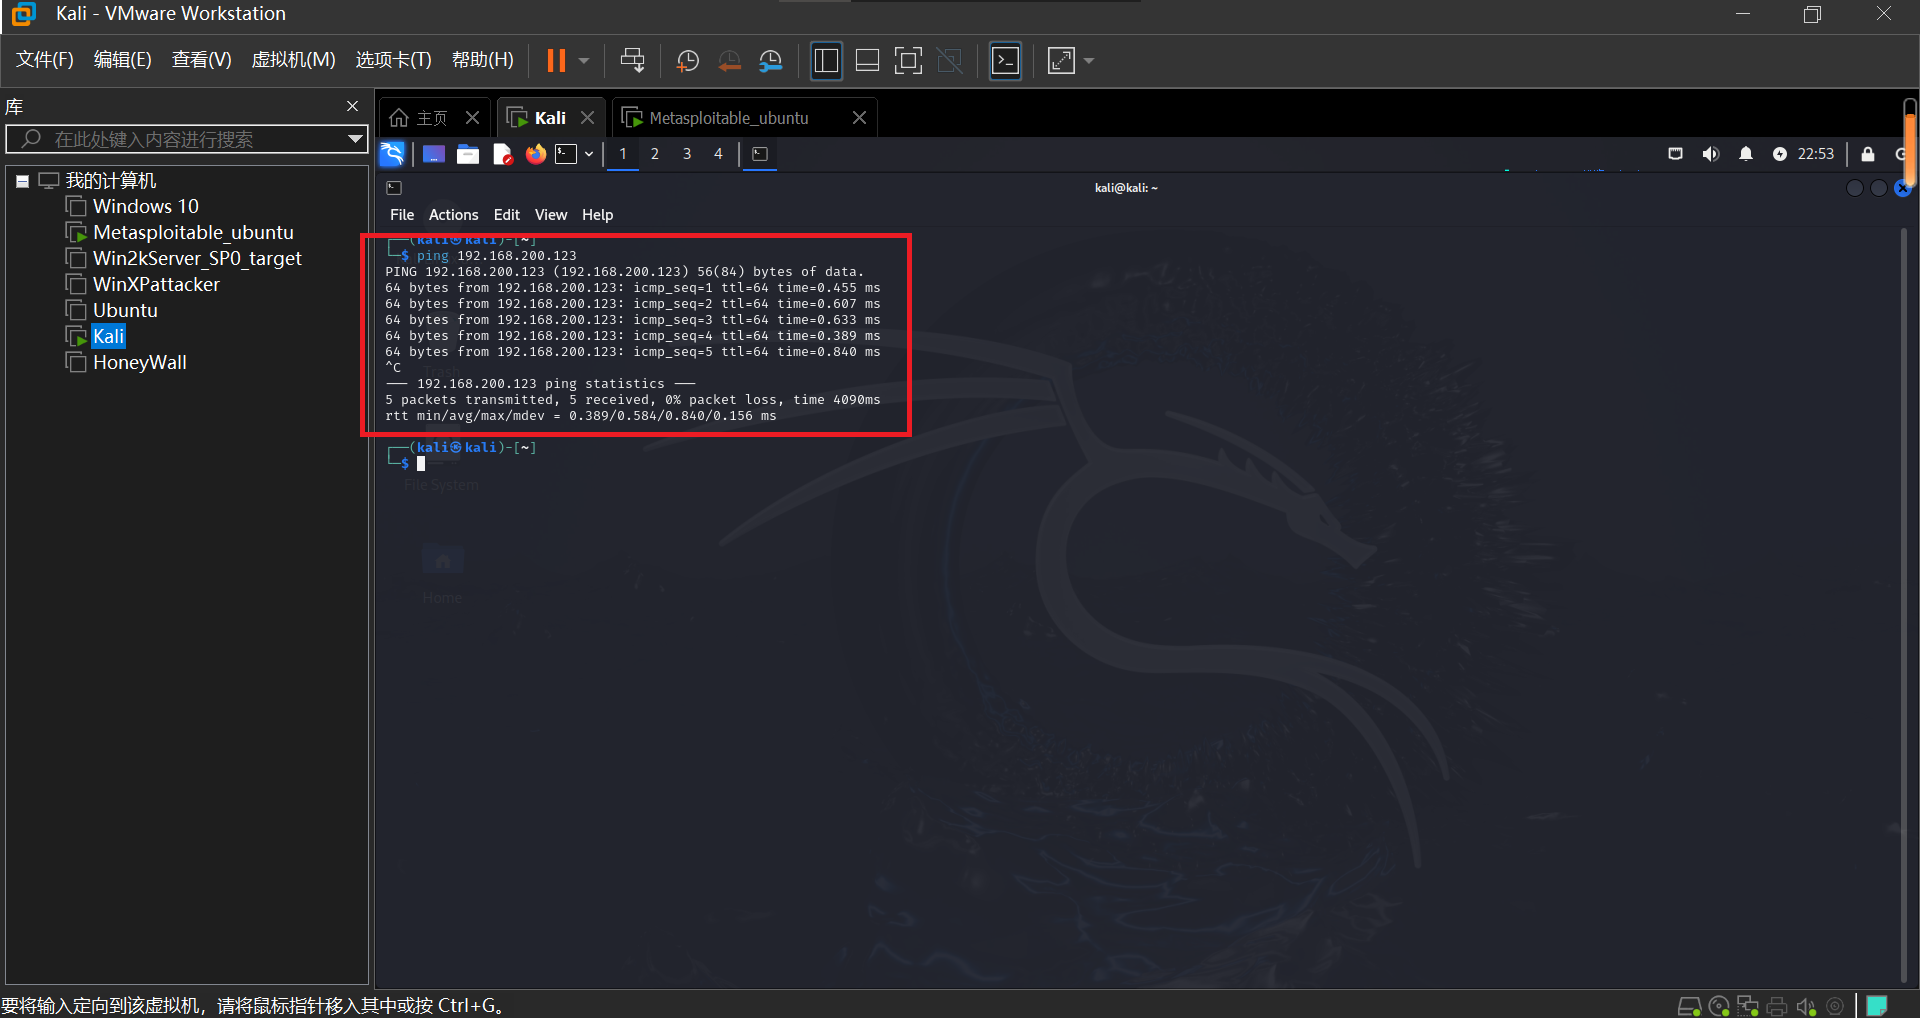Switch to the Metasploitable_ubuntu tab
This screenshot has height=1018, width=1920.
coord(729,118)
